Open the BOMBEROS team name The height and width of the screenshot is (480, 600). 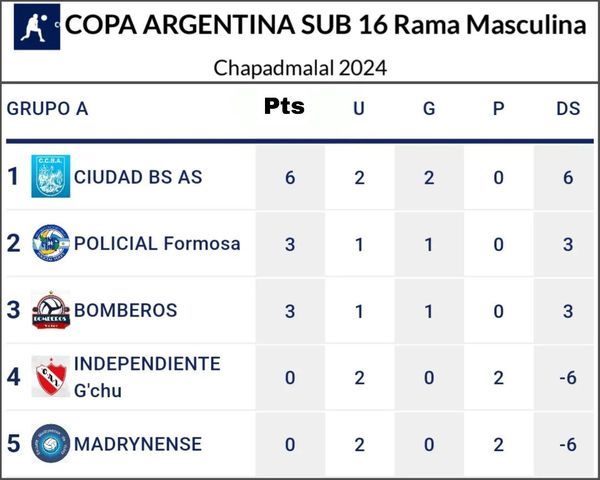pos(125,310)
